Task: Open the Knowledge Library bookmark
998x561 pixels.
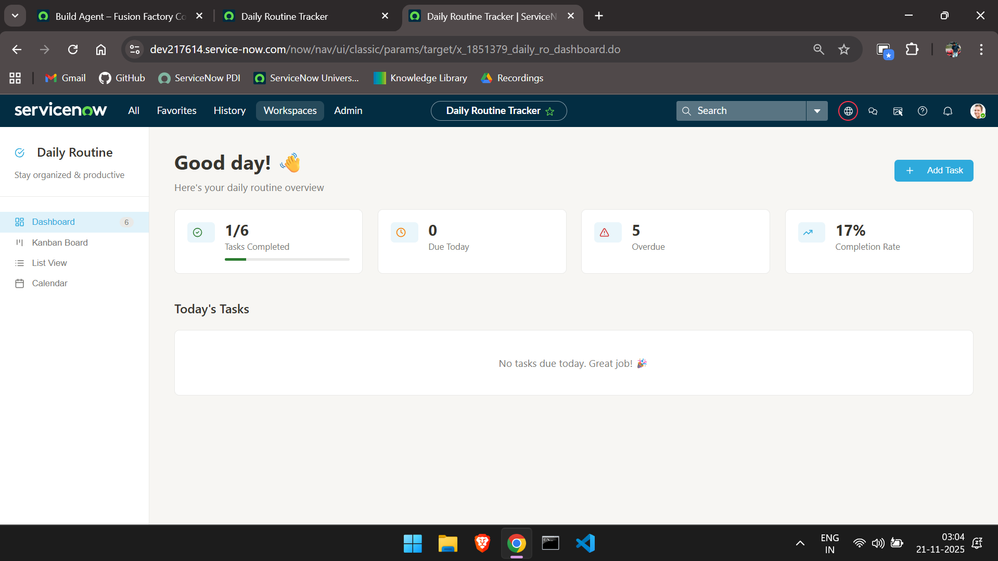Action: [420, 78]
